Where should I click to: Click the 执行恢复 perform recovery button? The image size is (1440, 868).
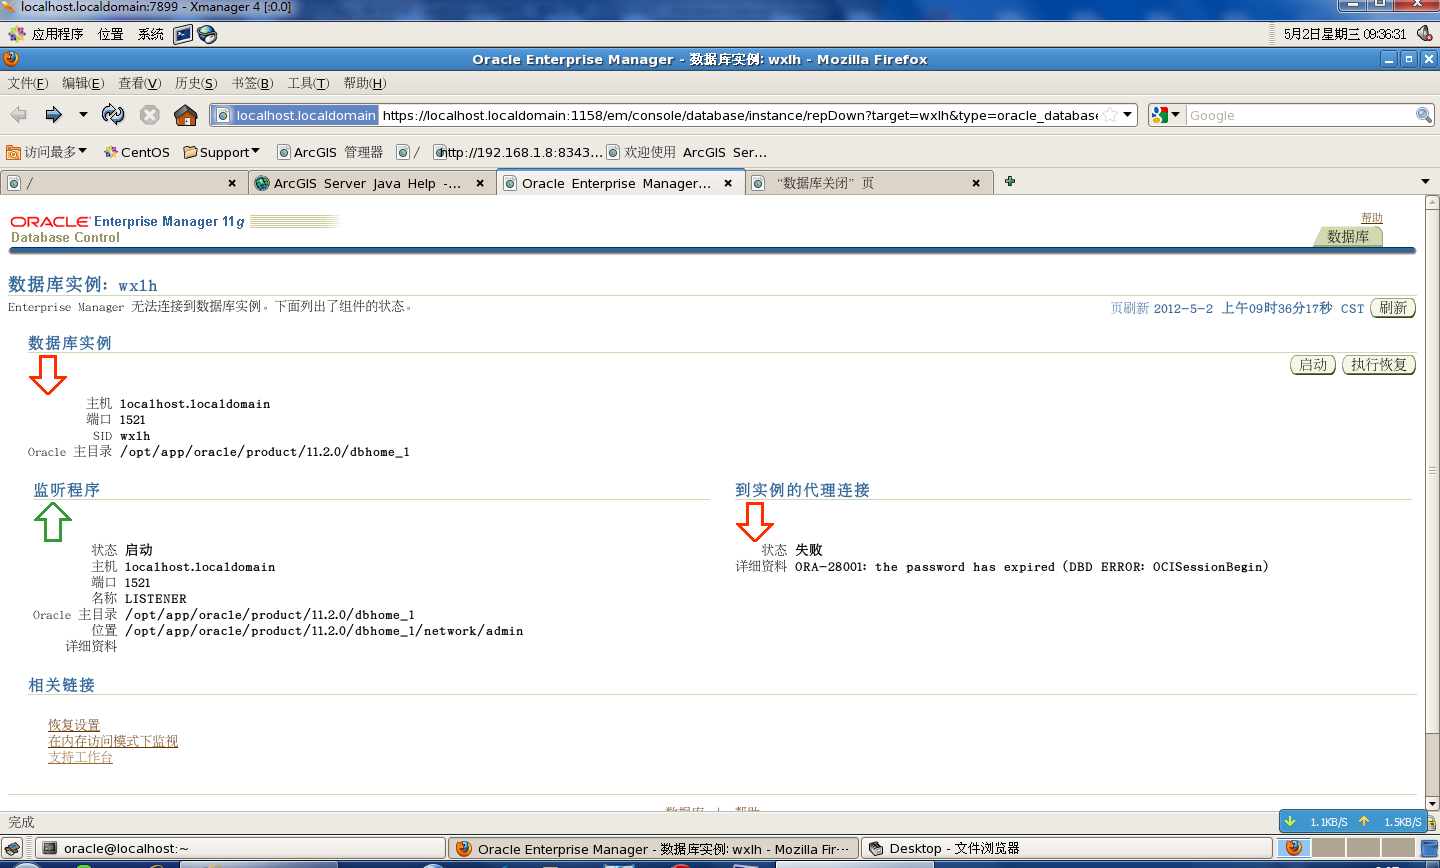(x=1379, y=365)
